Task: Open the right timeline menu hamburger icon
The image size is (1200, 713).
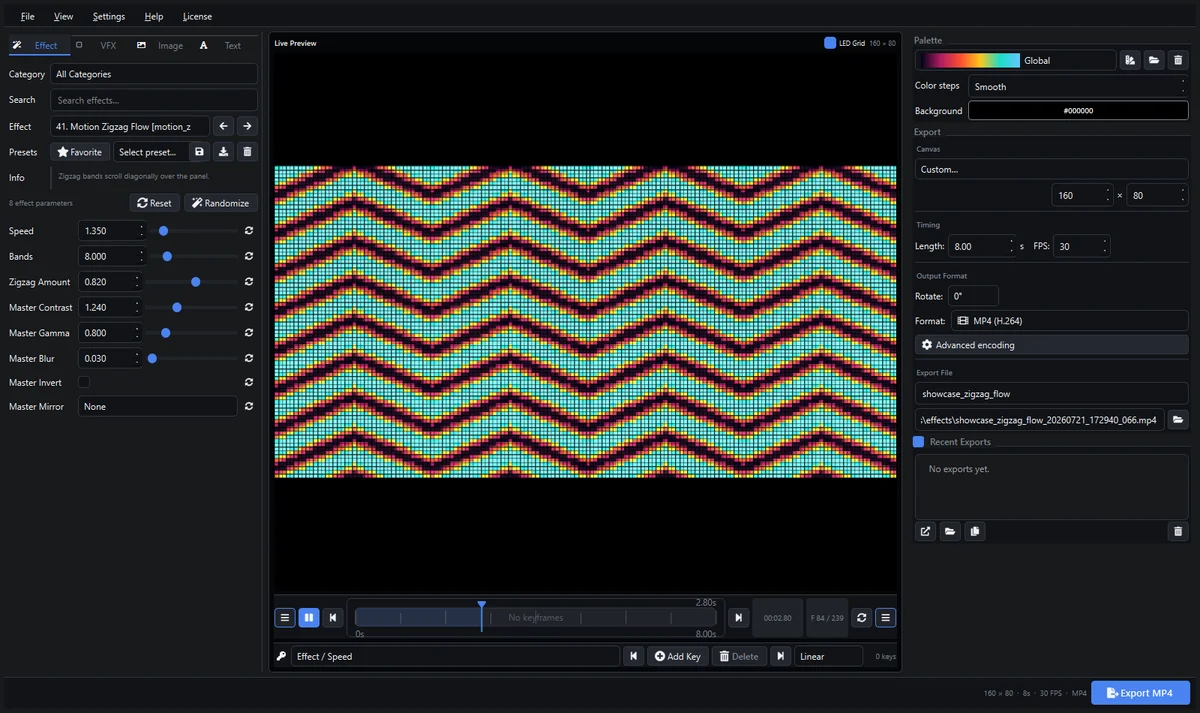Action: click(885, 618)
